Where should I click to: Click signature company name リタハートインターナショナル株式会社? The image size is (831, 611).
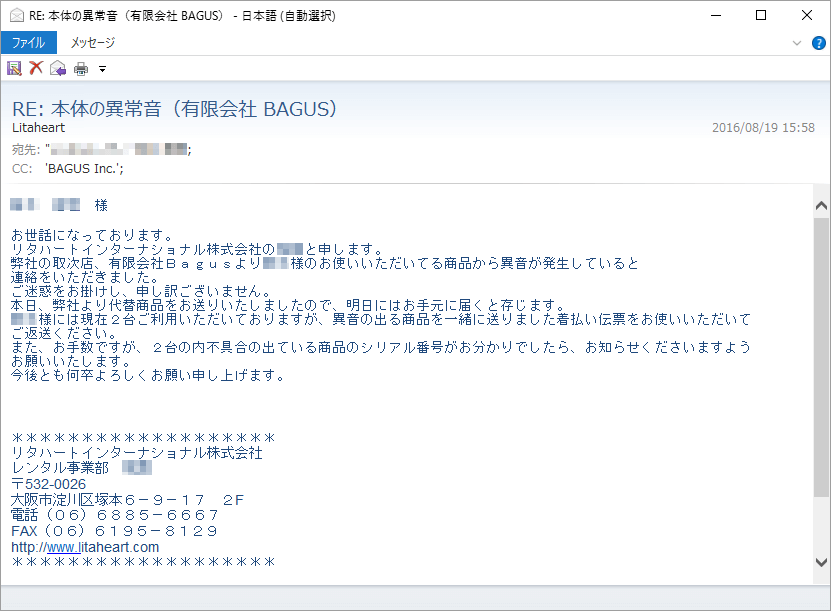point(137,453)
